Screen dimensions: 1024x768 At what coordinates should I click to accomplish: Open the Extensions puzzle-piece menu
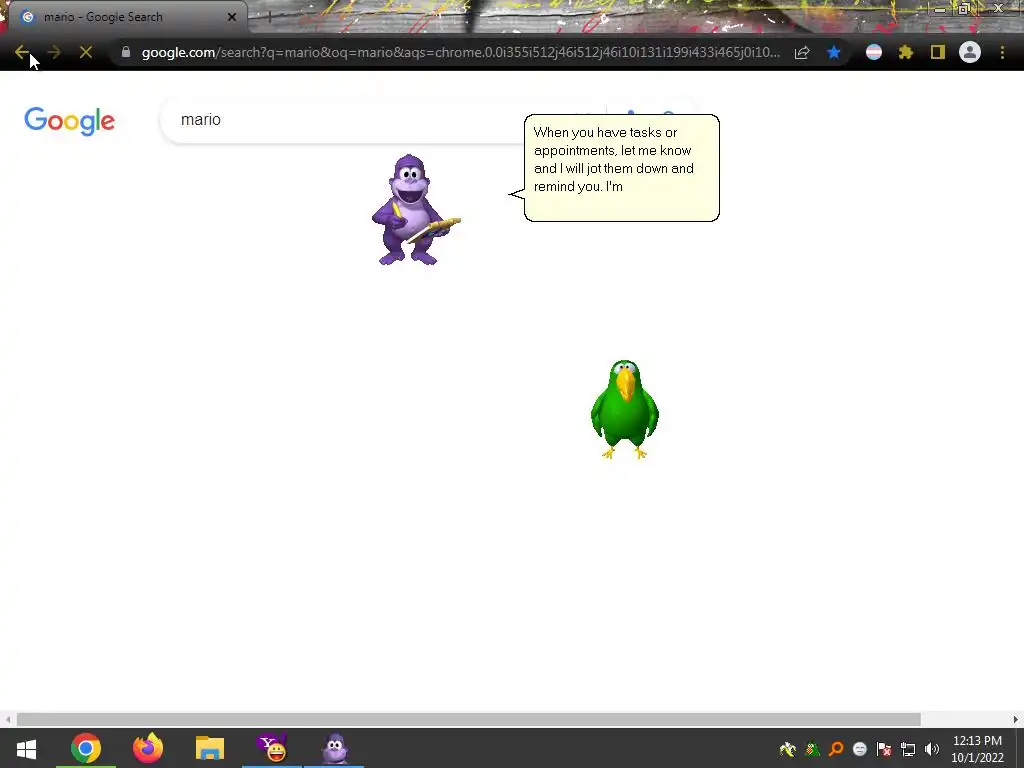(x=906, y=52)
